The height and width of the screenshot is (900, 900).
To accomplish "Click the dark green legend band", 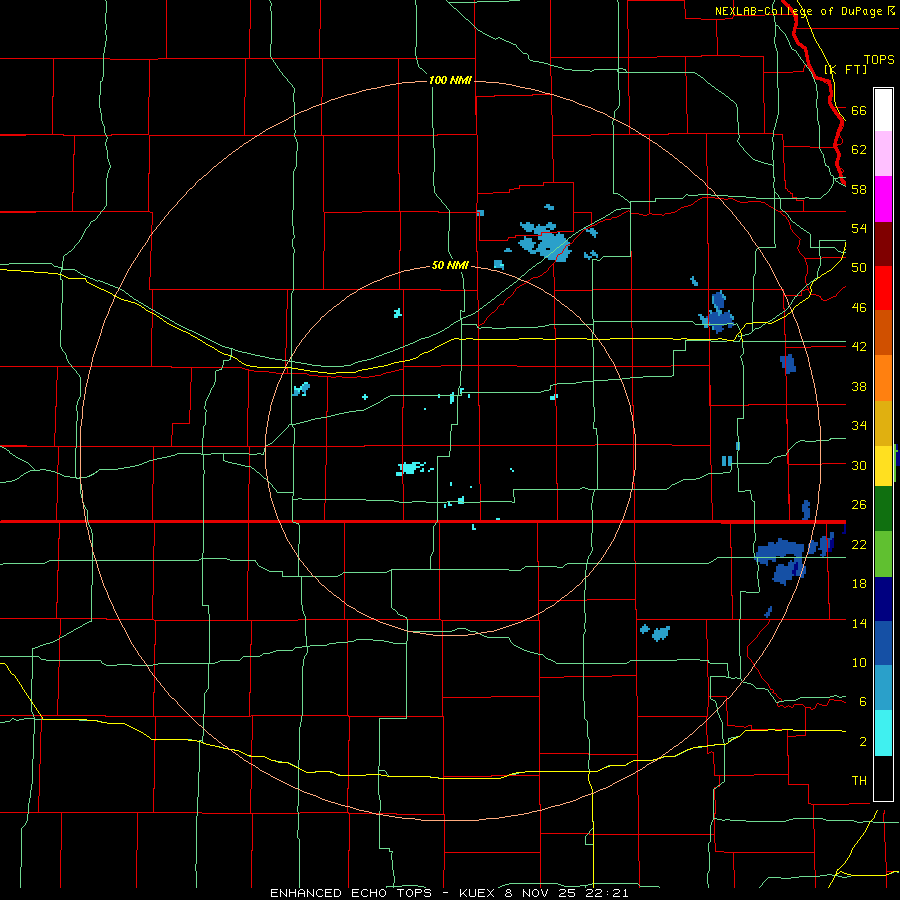I will (883, 509).
